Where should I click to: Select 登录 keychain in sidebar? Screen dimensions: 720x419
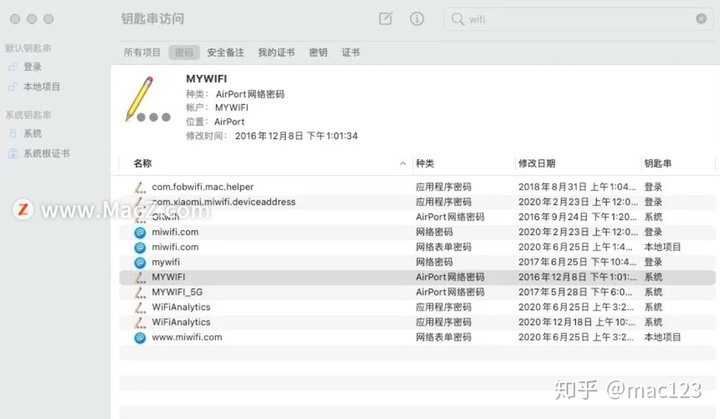point(32,67)
